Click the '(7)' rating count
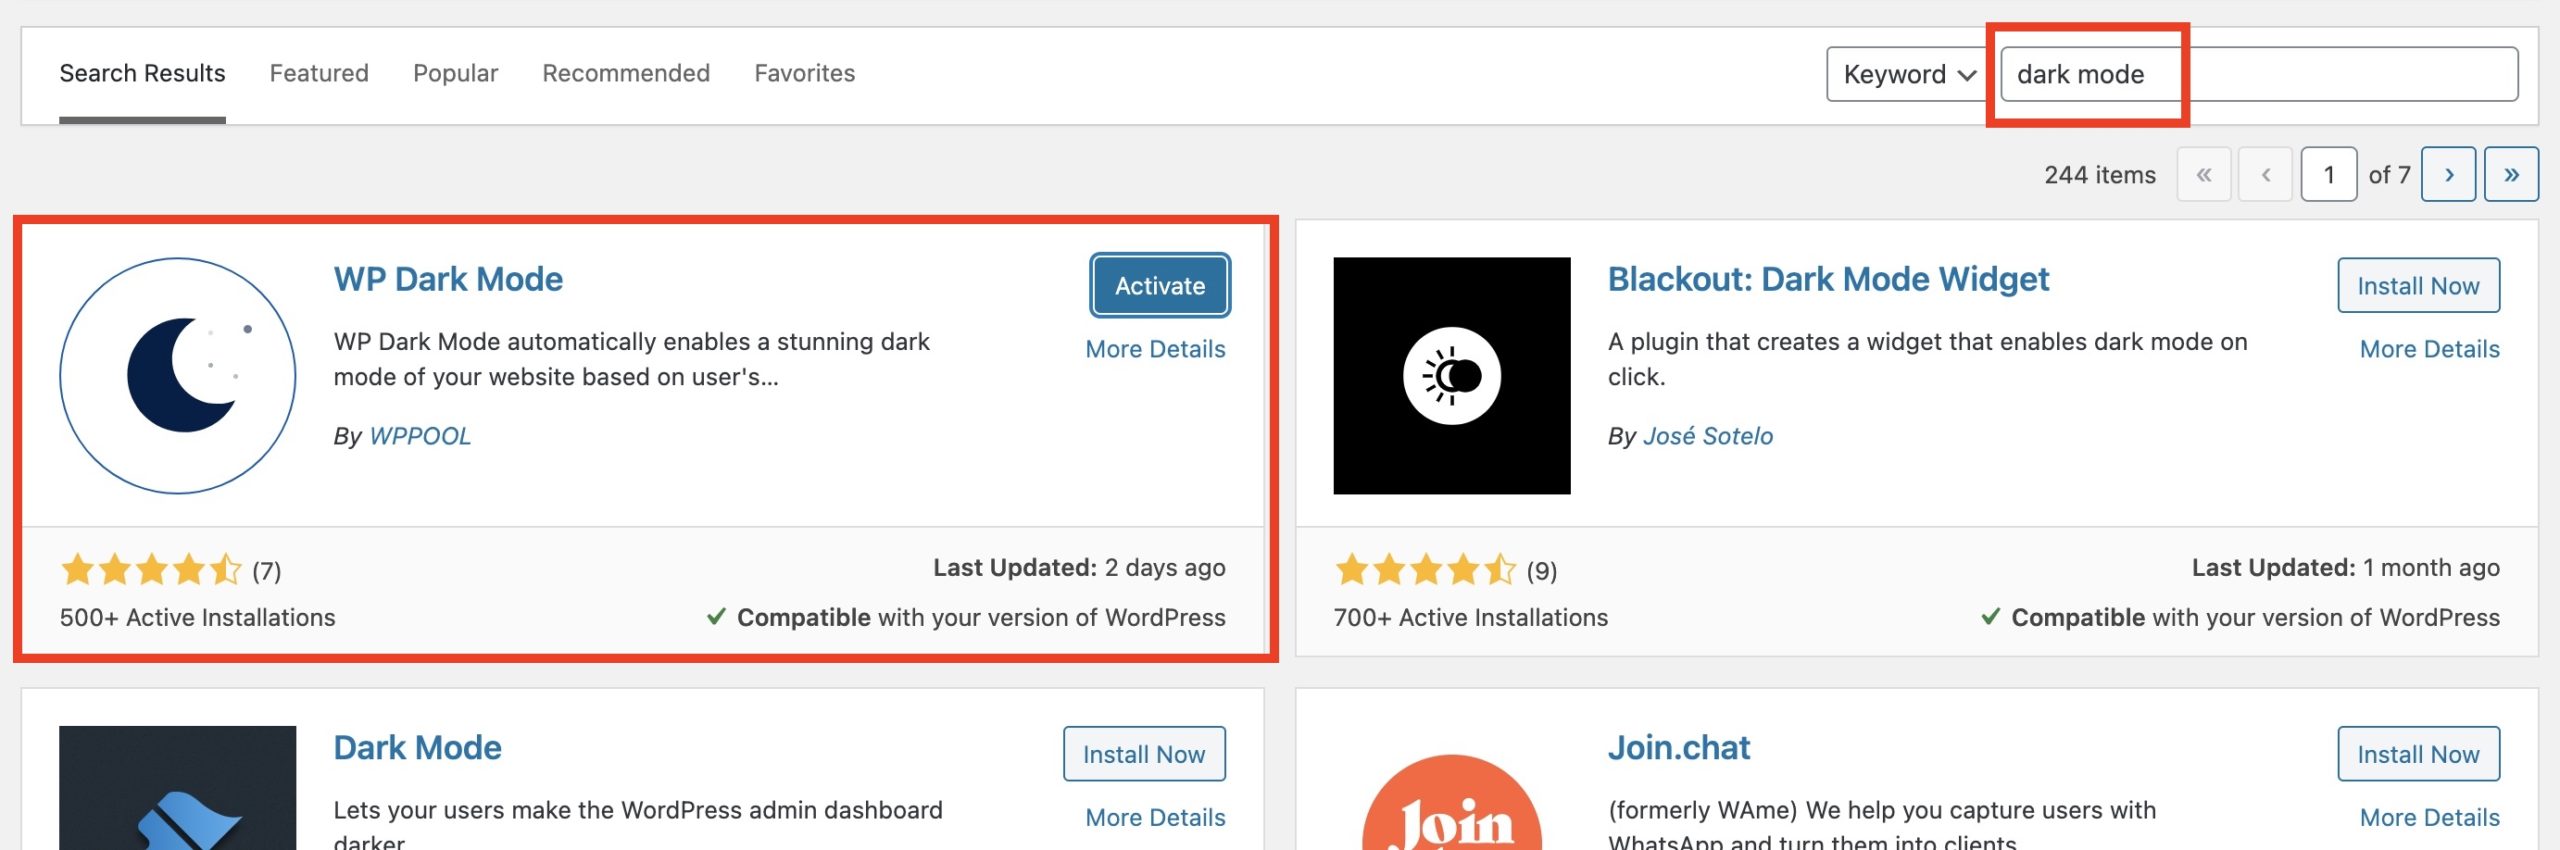The height and width of the screenshot is (850, 2560). 266,571
